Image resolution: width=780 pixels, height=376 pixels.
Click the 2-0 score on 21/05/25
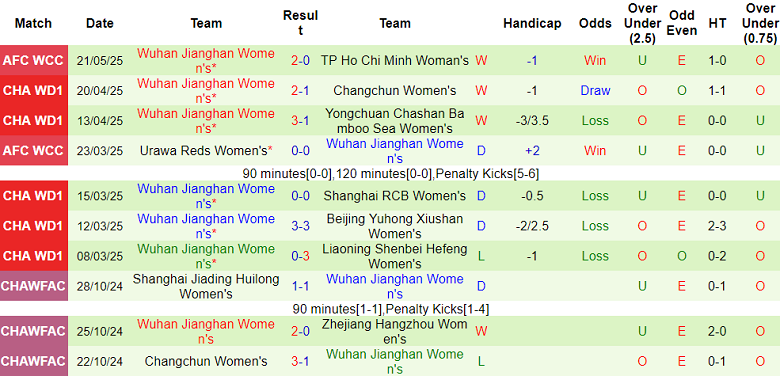click(x=300, y=61)
